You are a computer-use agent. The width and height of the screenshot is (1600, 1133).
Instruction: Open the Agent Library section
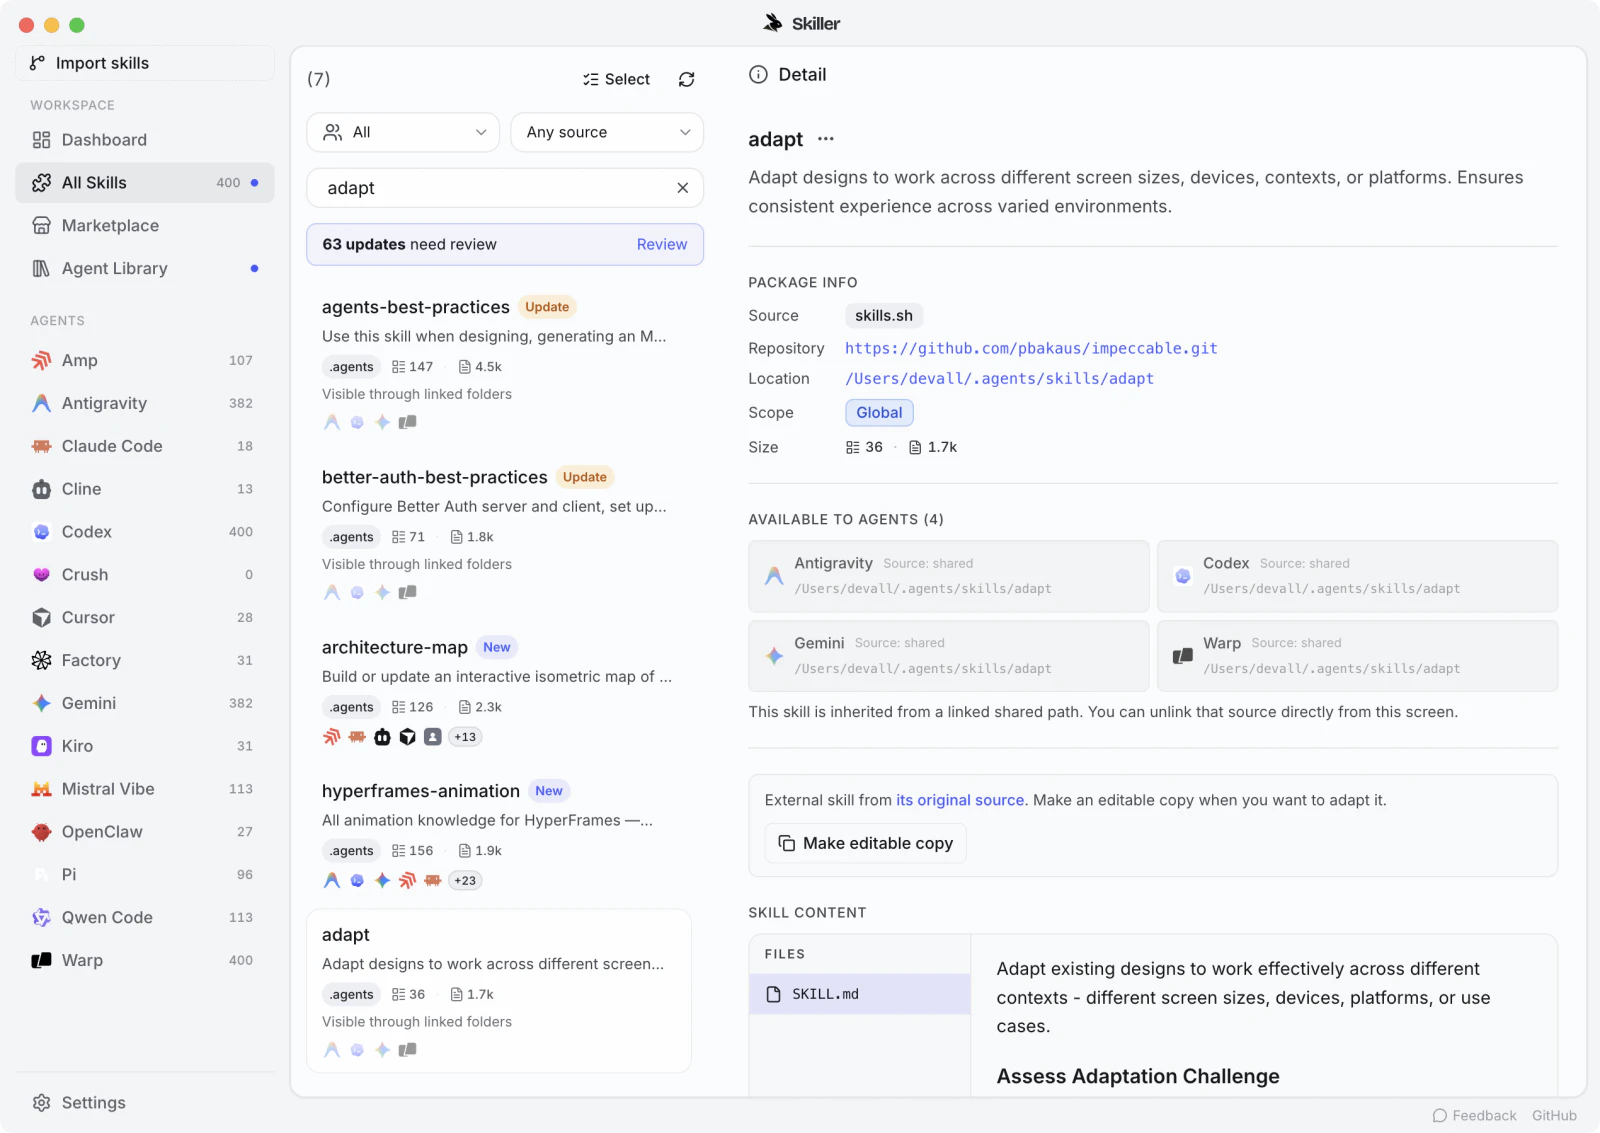click(145, 268)
